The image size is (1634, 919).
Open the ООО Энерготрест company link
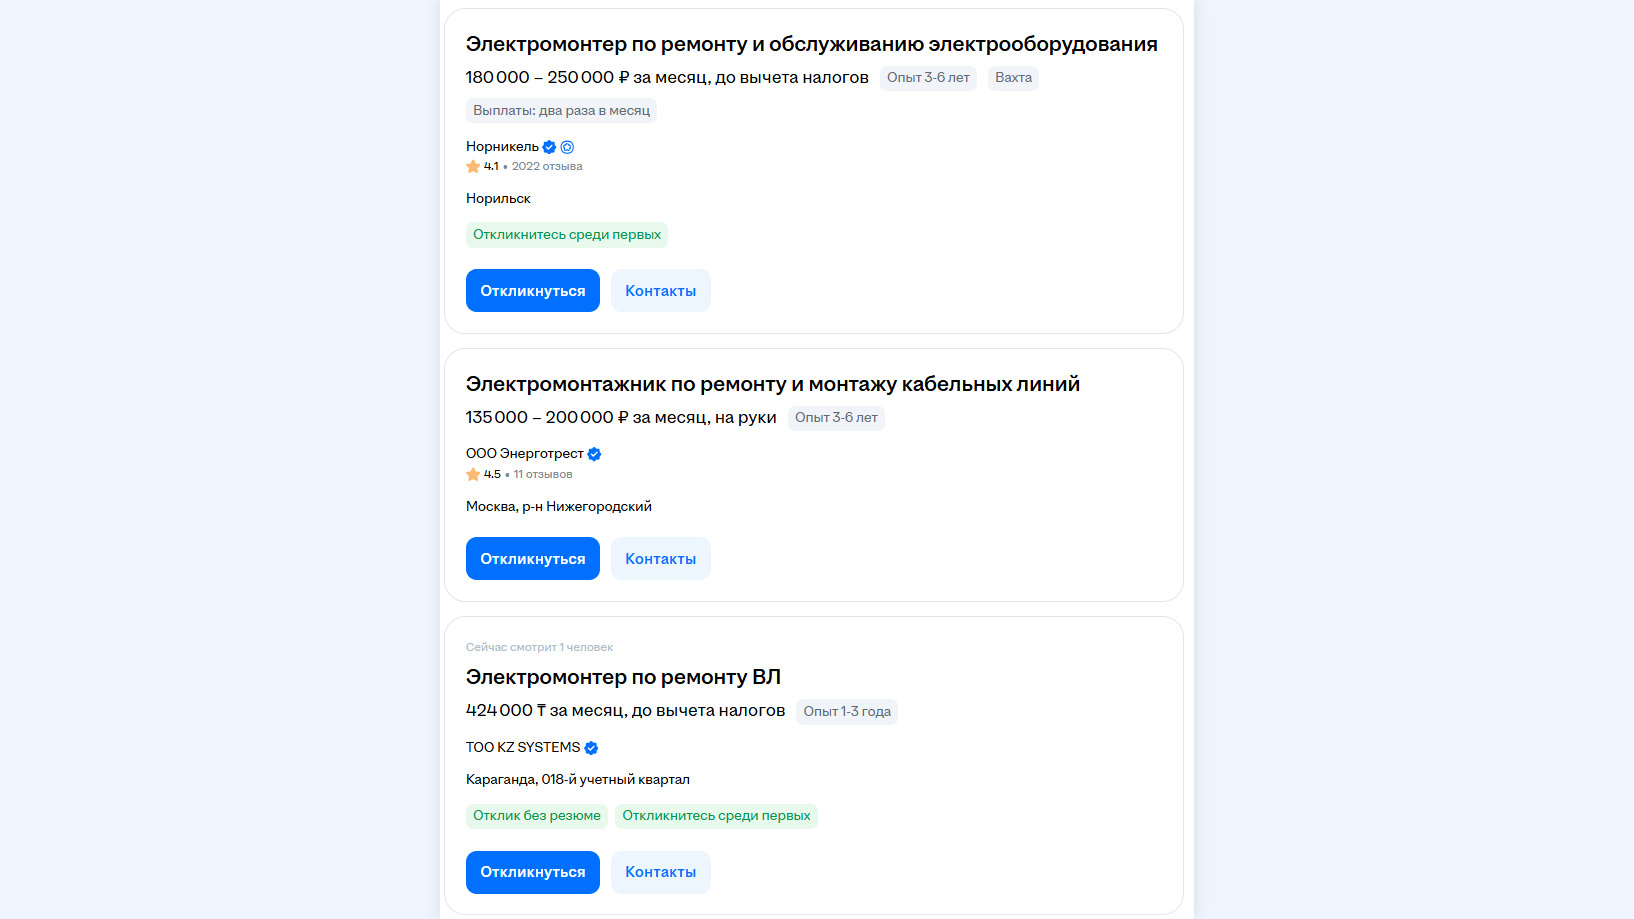pos(524,454)
